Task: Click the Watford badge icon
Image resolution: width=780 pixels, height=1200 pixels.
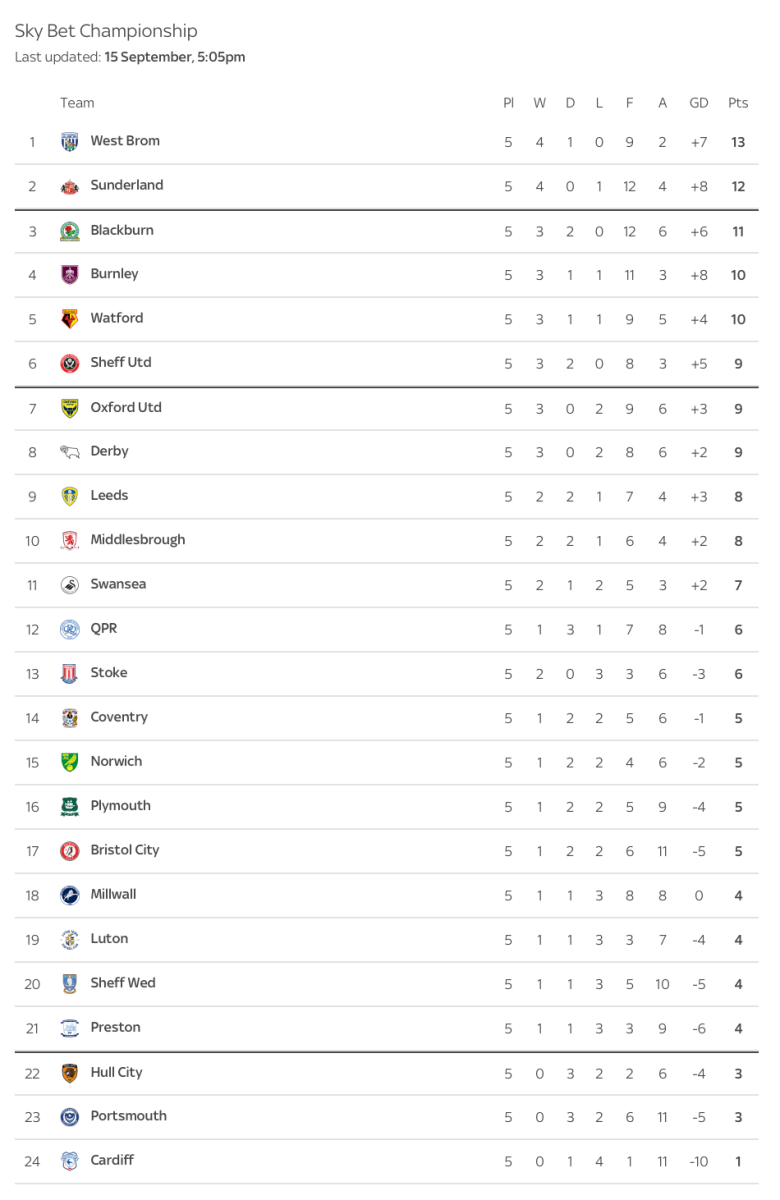Action: click(69, 319)
